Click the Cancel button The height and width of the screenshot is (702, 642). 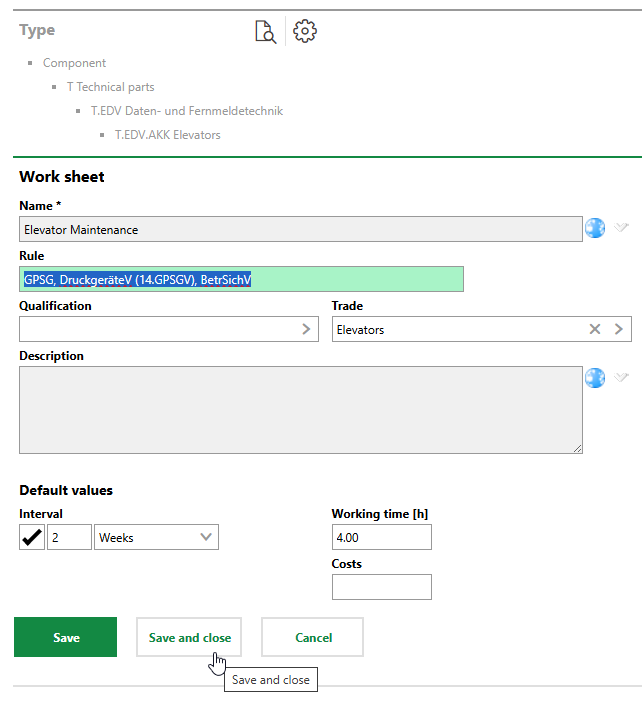pyautogui.click(x=313, y=637)
